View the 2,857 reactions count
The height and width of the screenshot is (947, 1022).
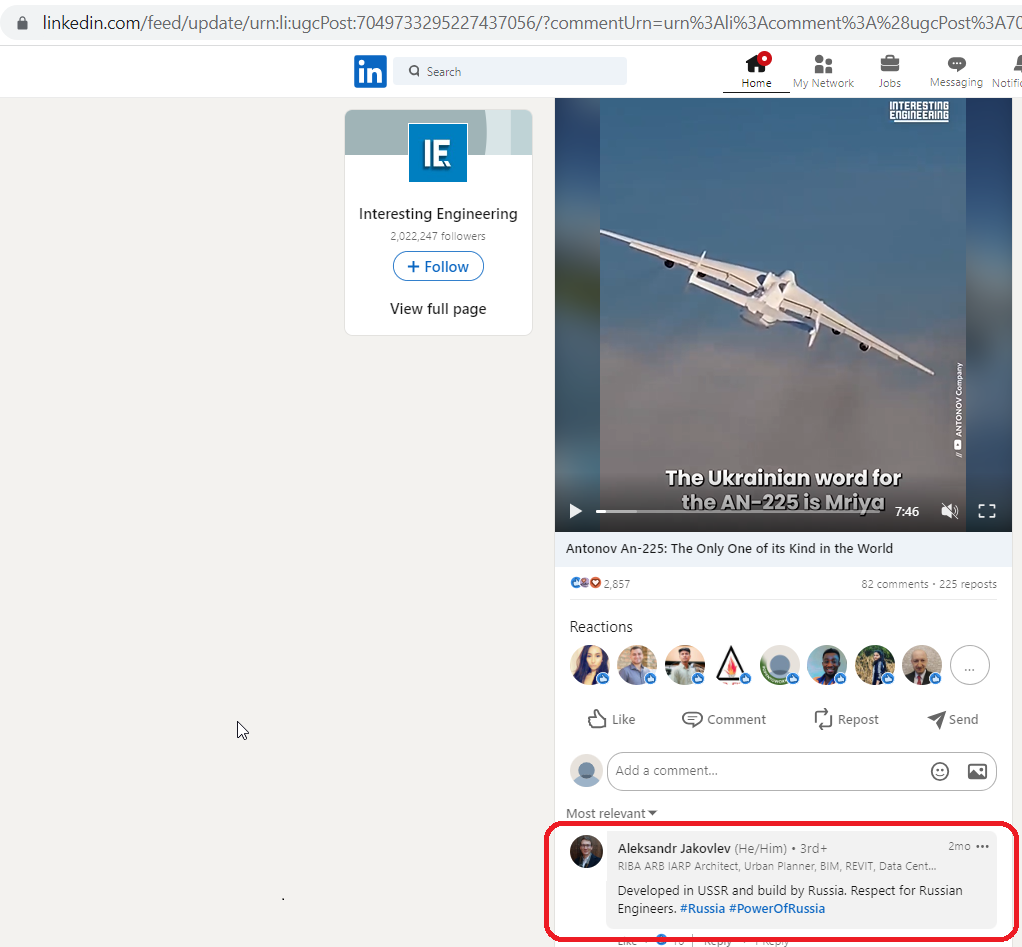pos(617,584)
